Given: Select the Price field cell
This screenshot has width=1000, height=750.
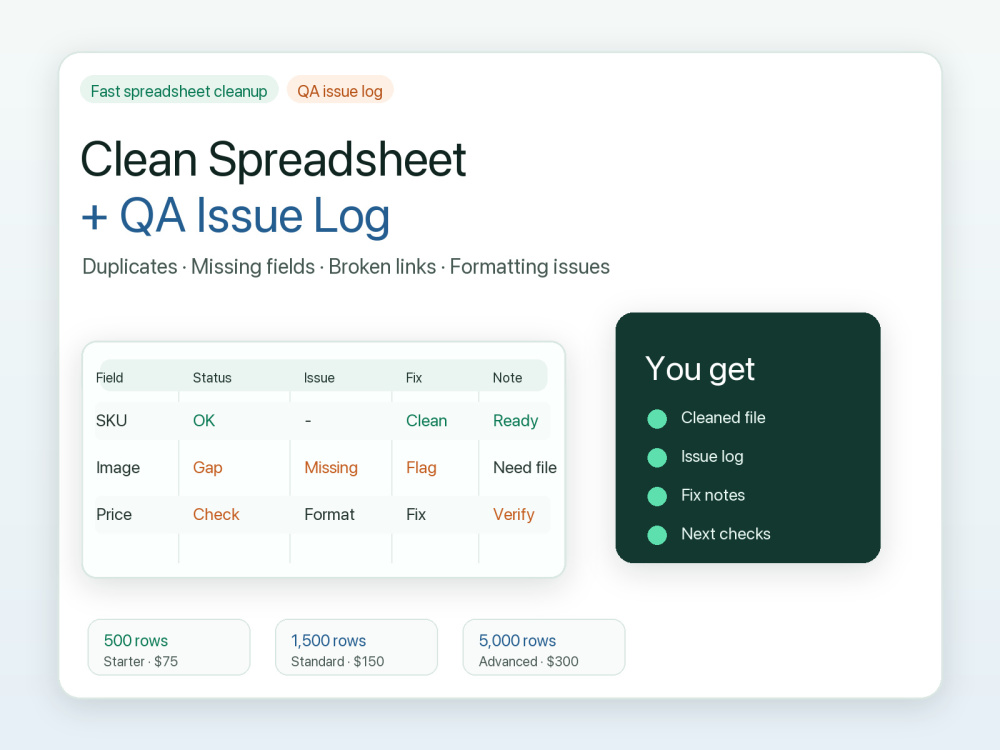Looking at the screenshot, I should tap(114, 515).
